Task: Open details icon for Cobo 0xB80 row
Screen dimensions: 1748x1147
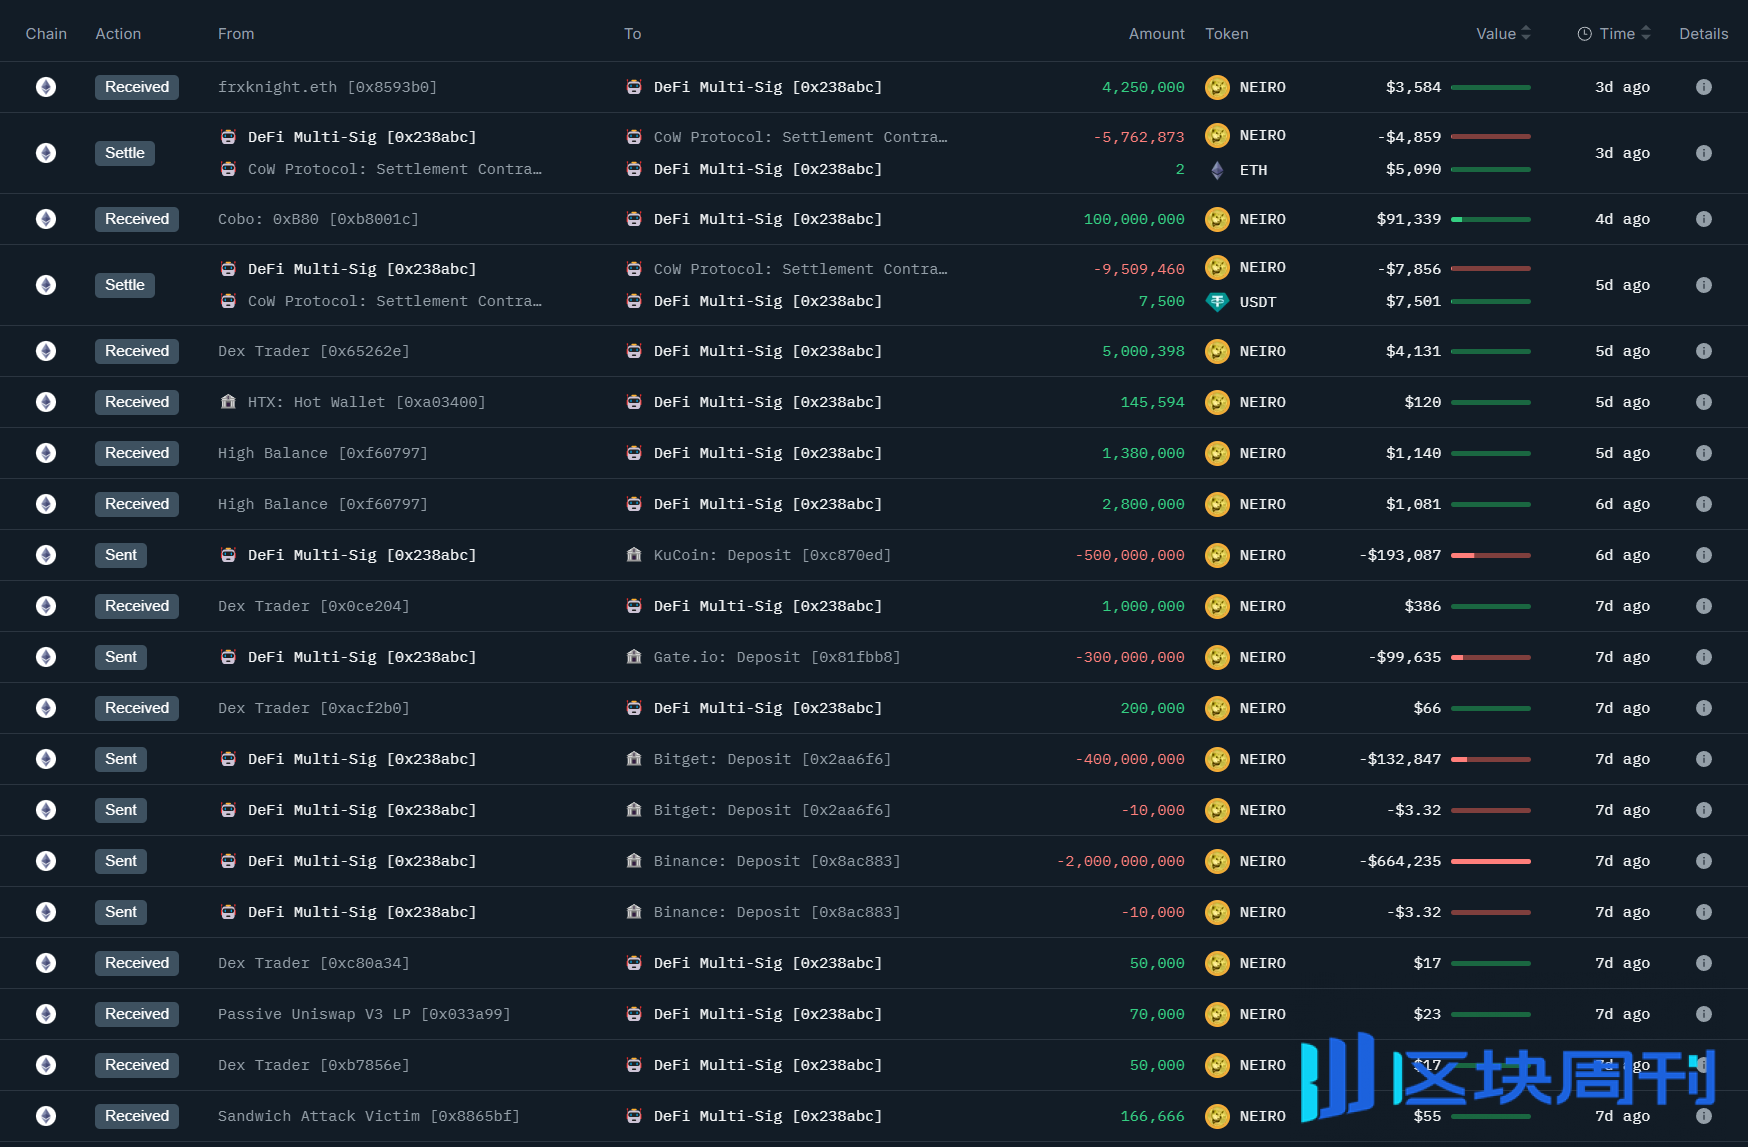Action: pyautogui.click(x=1704, y=219)
